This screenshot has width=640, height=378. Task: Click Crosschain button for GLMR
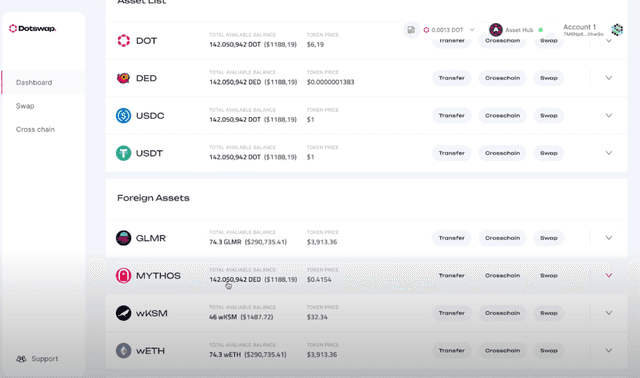[502, 238]
